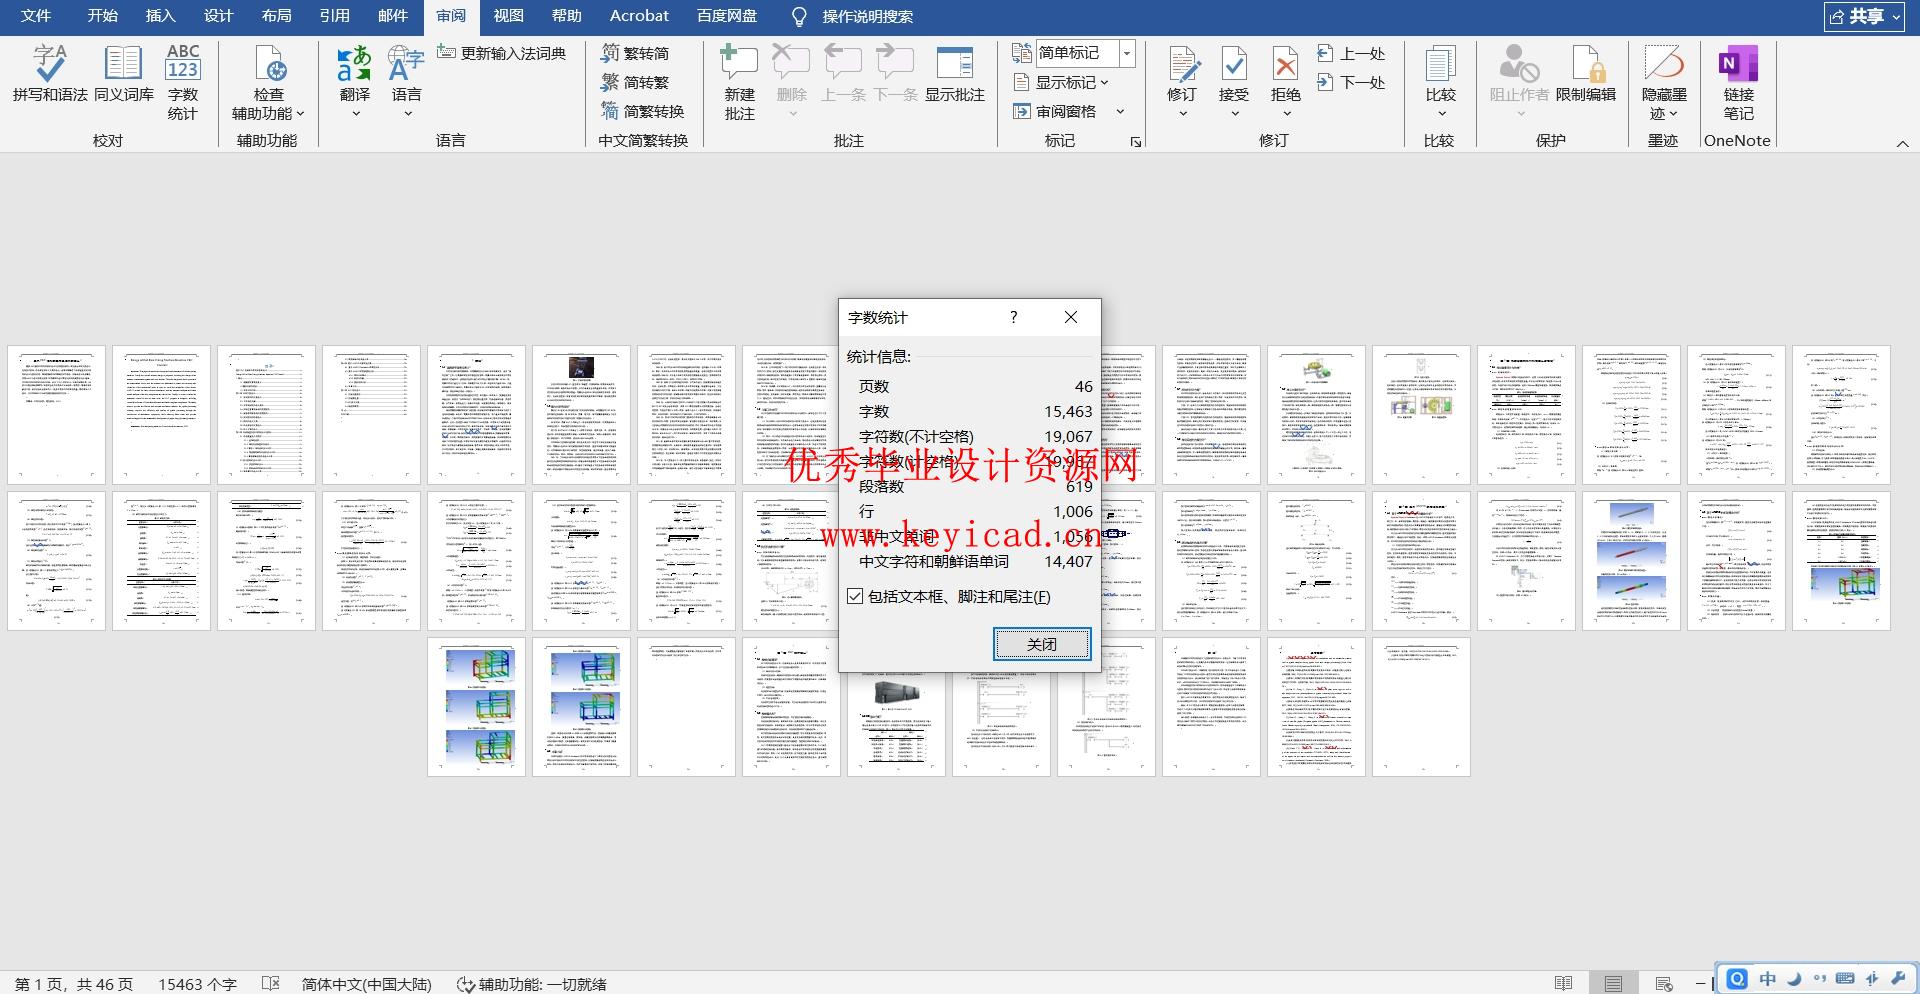Screen dimensions: 1920x994
Task: Expand the 翻译 dropdown arrow
Action: tap(355, 114)
